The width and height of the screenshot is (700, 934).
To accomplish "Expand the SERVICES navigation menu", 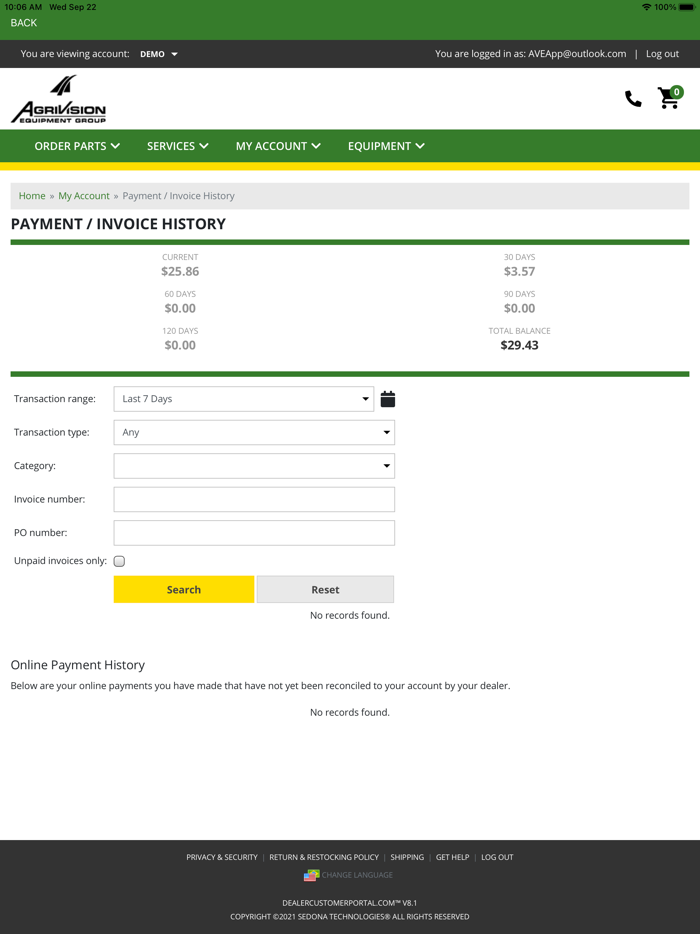I will tap(177, 146).
